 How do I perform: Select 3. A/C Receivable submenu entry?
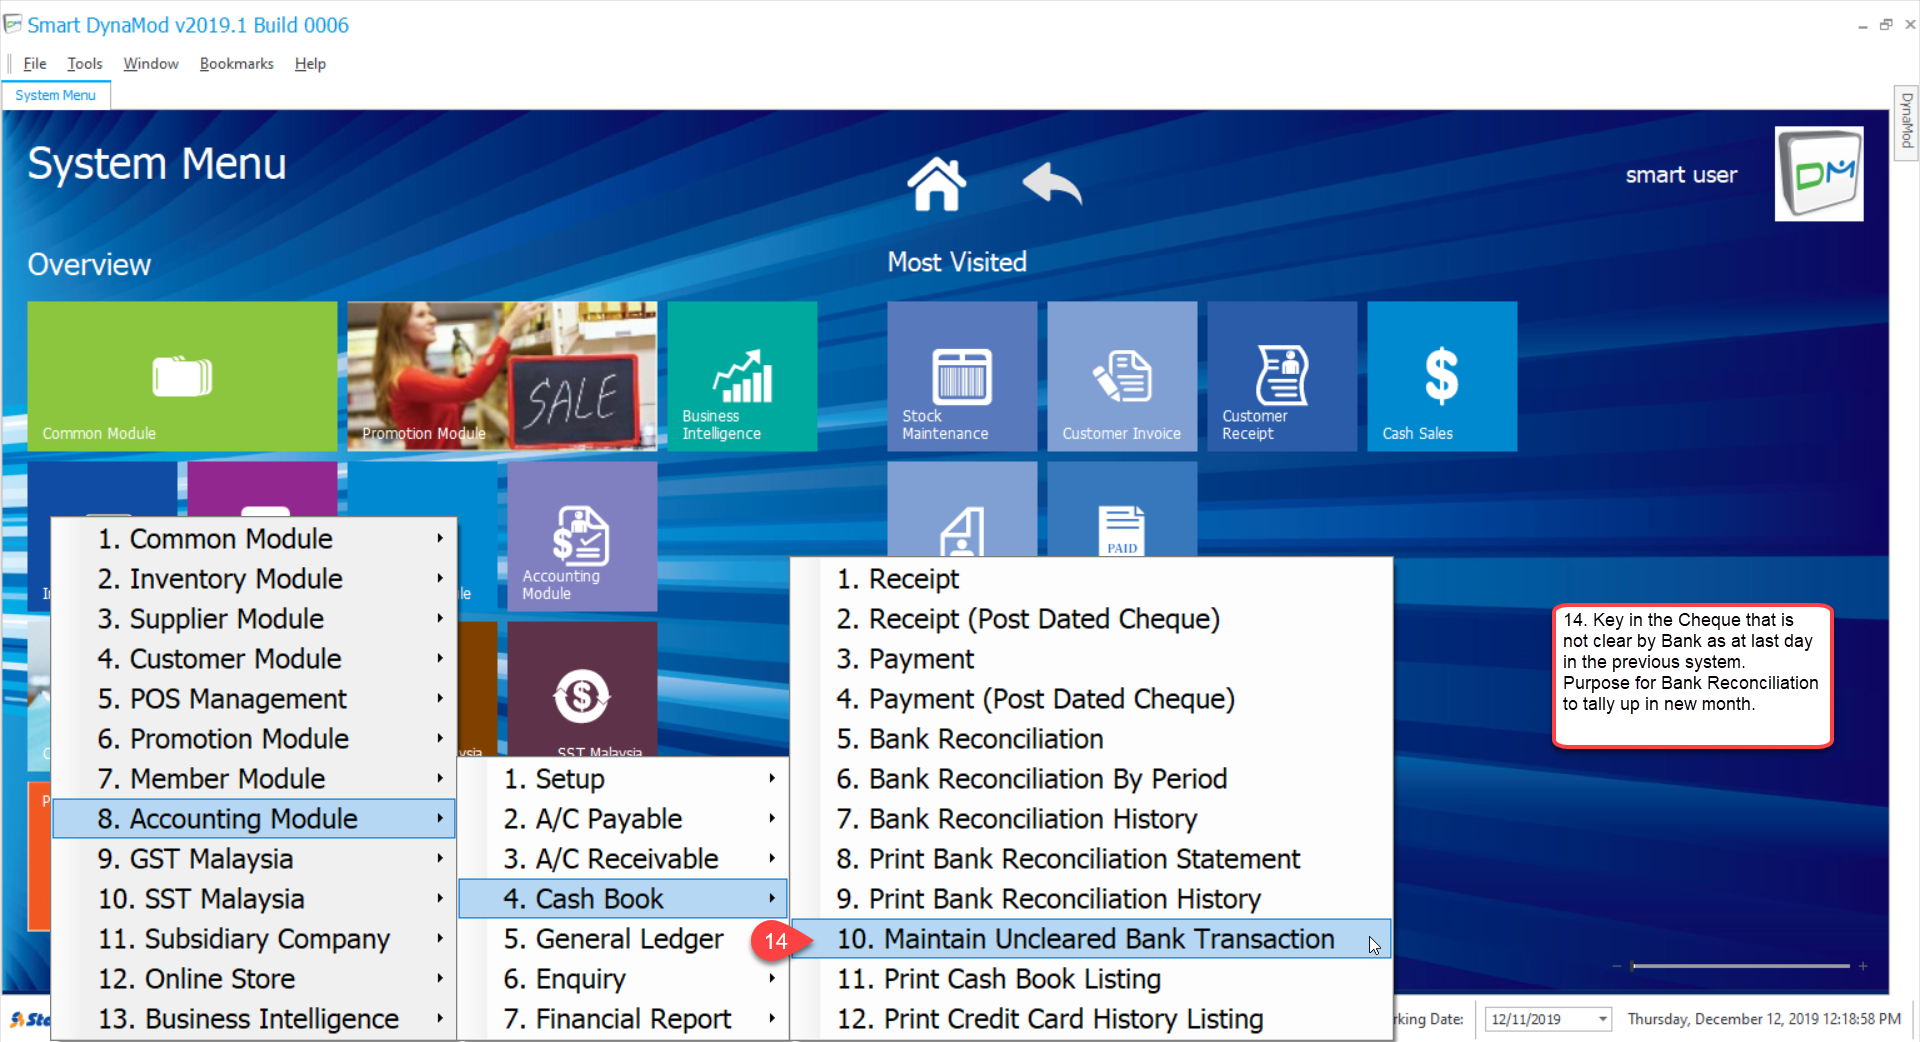(x=623, y=858)
